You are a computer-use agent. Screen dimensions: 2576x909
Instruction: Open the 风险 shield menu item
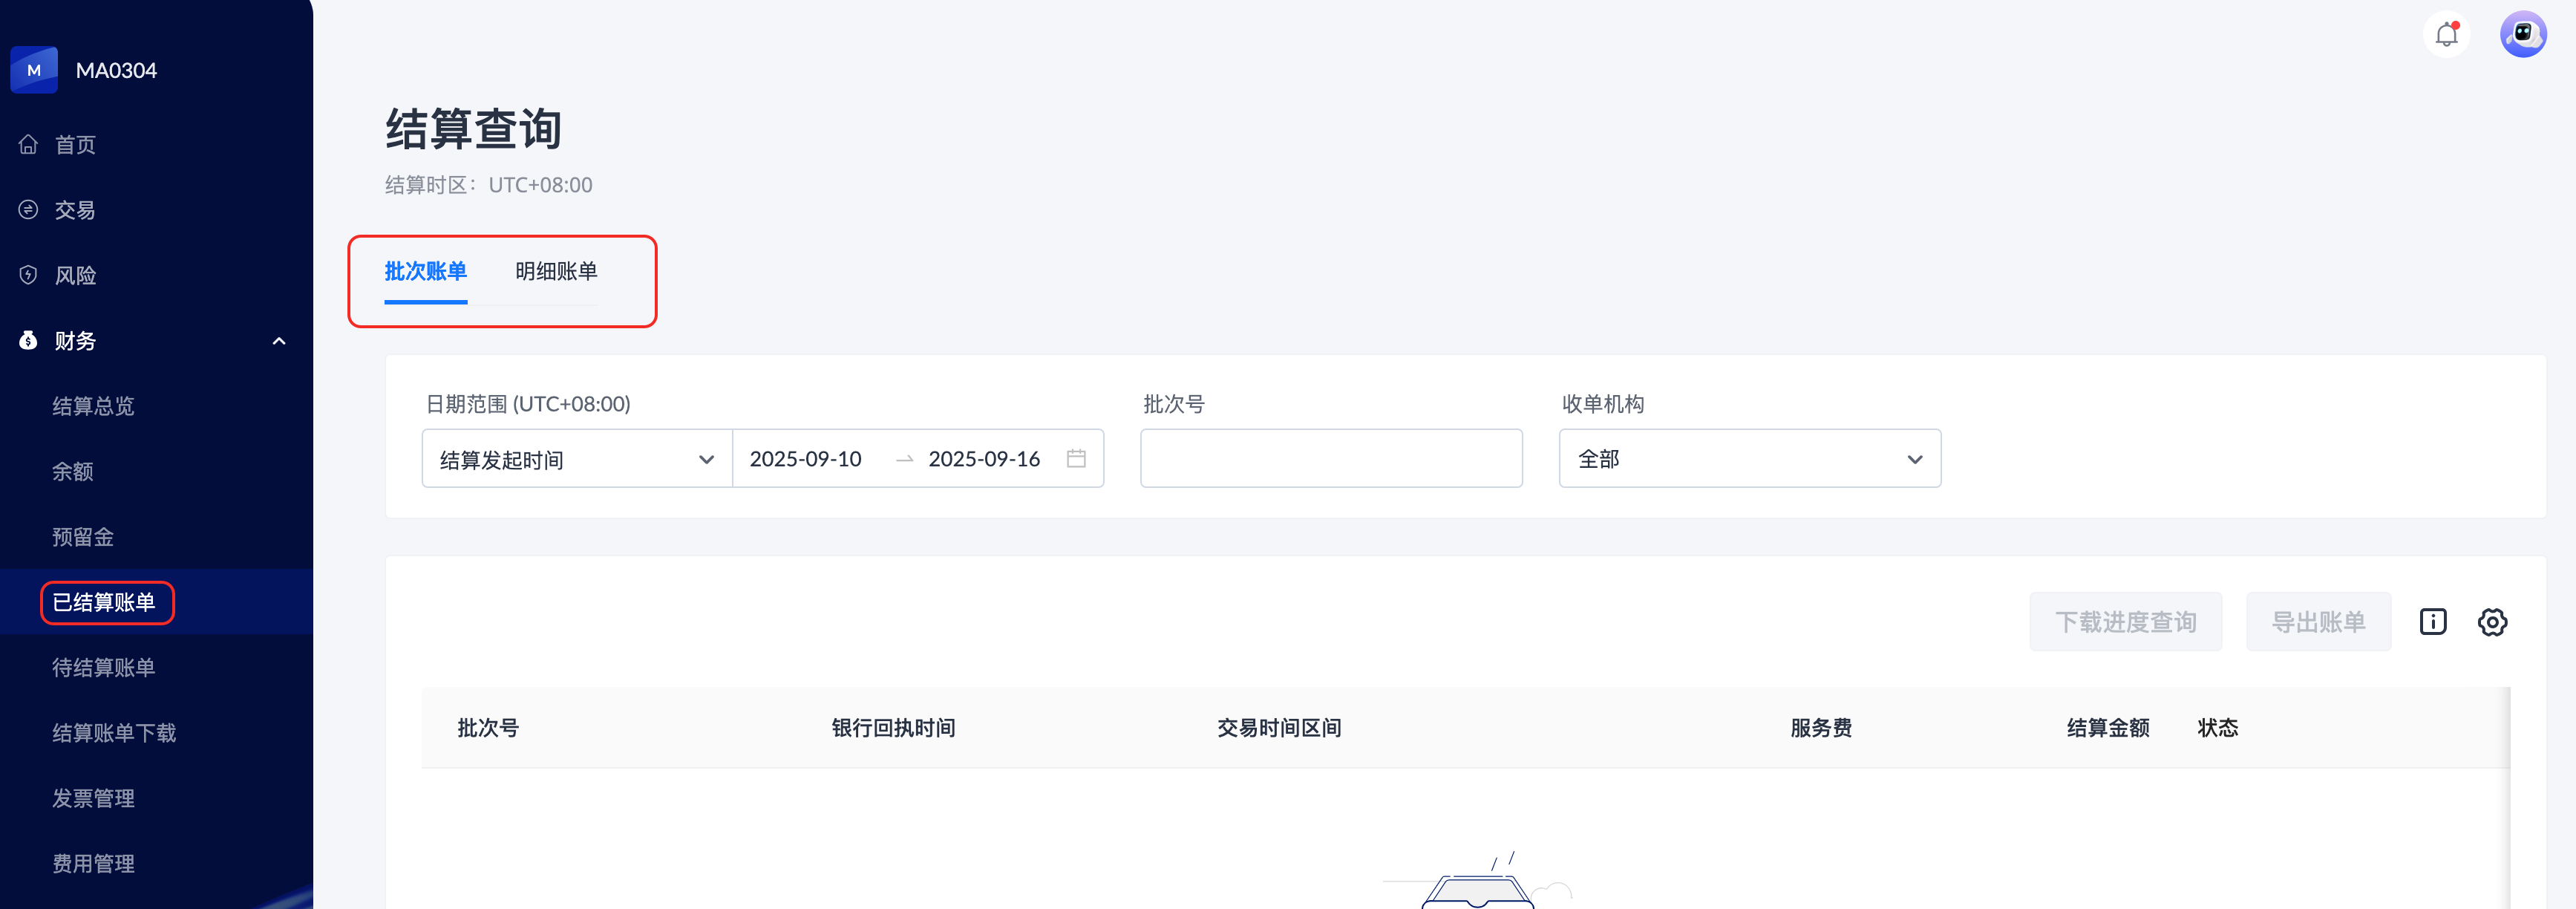tap(75, 276)
